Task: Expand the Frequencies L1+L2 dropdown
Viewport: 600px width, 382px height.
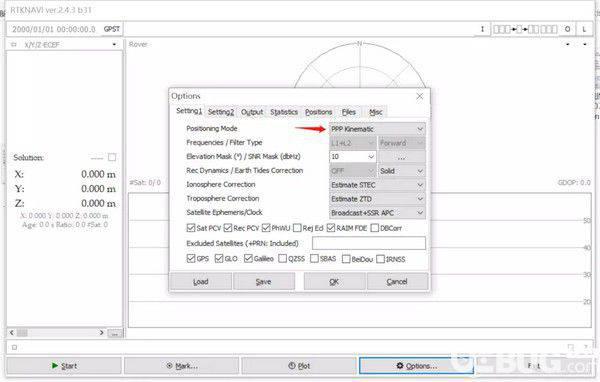Action: (353, 143)
